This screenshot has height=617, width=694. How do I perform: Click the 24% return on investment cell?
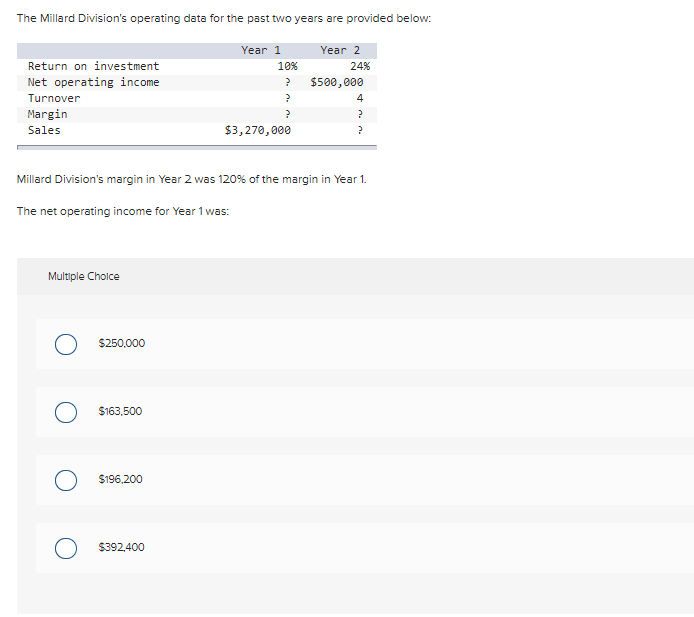coord(360,66)
